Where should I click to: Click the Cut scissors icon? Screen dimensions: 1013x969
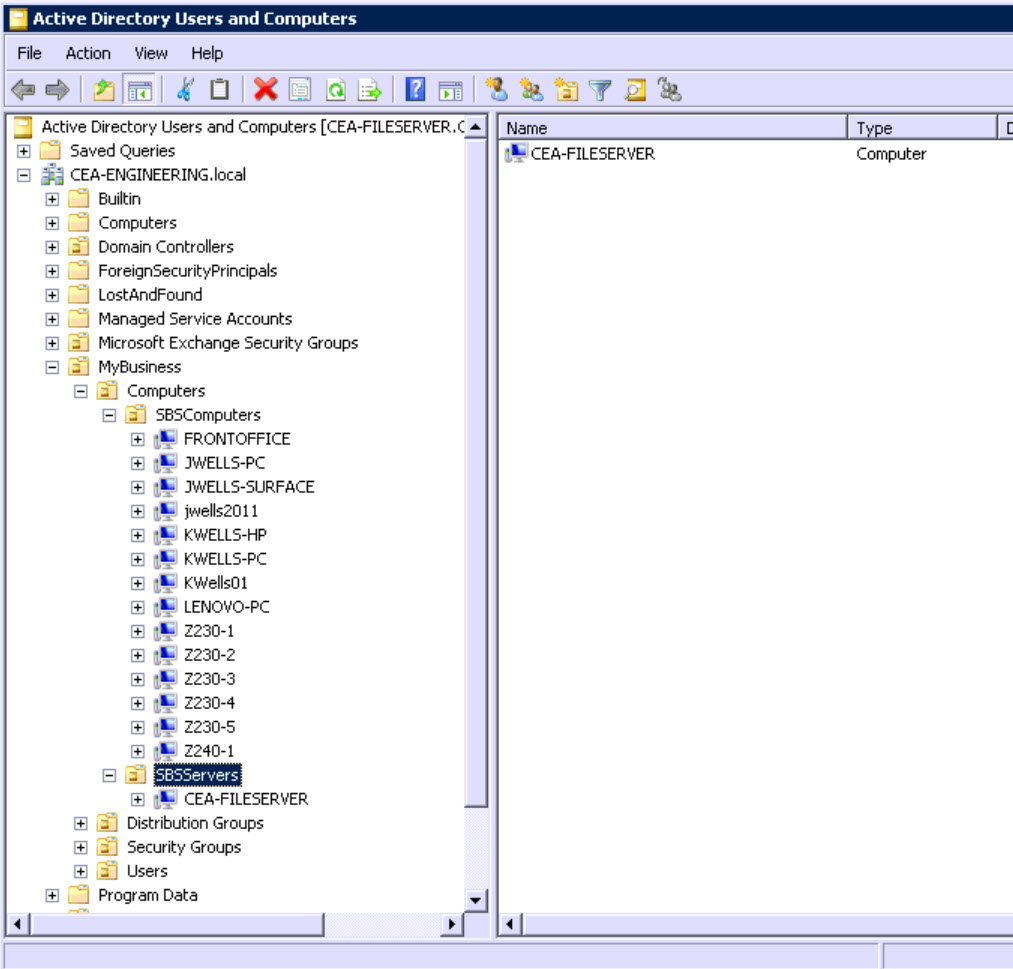click(185, 90)
